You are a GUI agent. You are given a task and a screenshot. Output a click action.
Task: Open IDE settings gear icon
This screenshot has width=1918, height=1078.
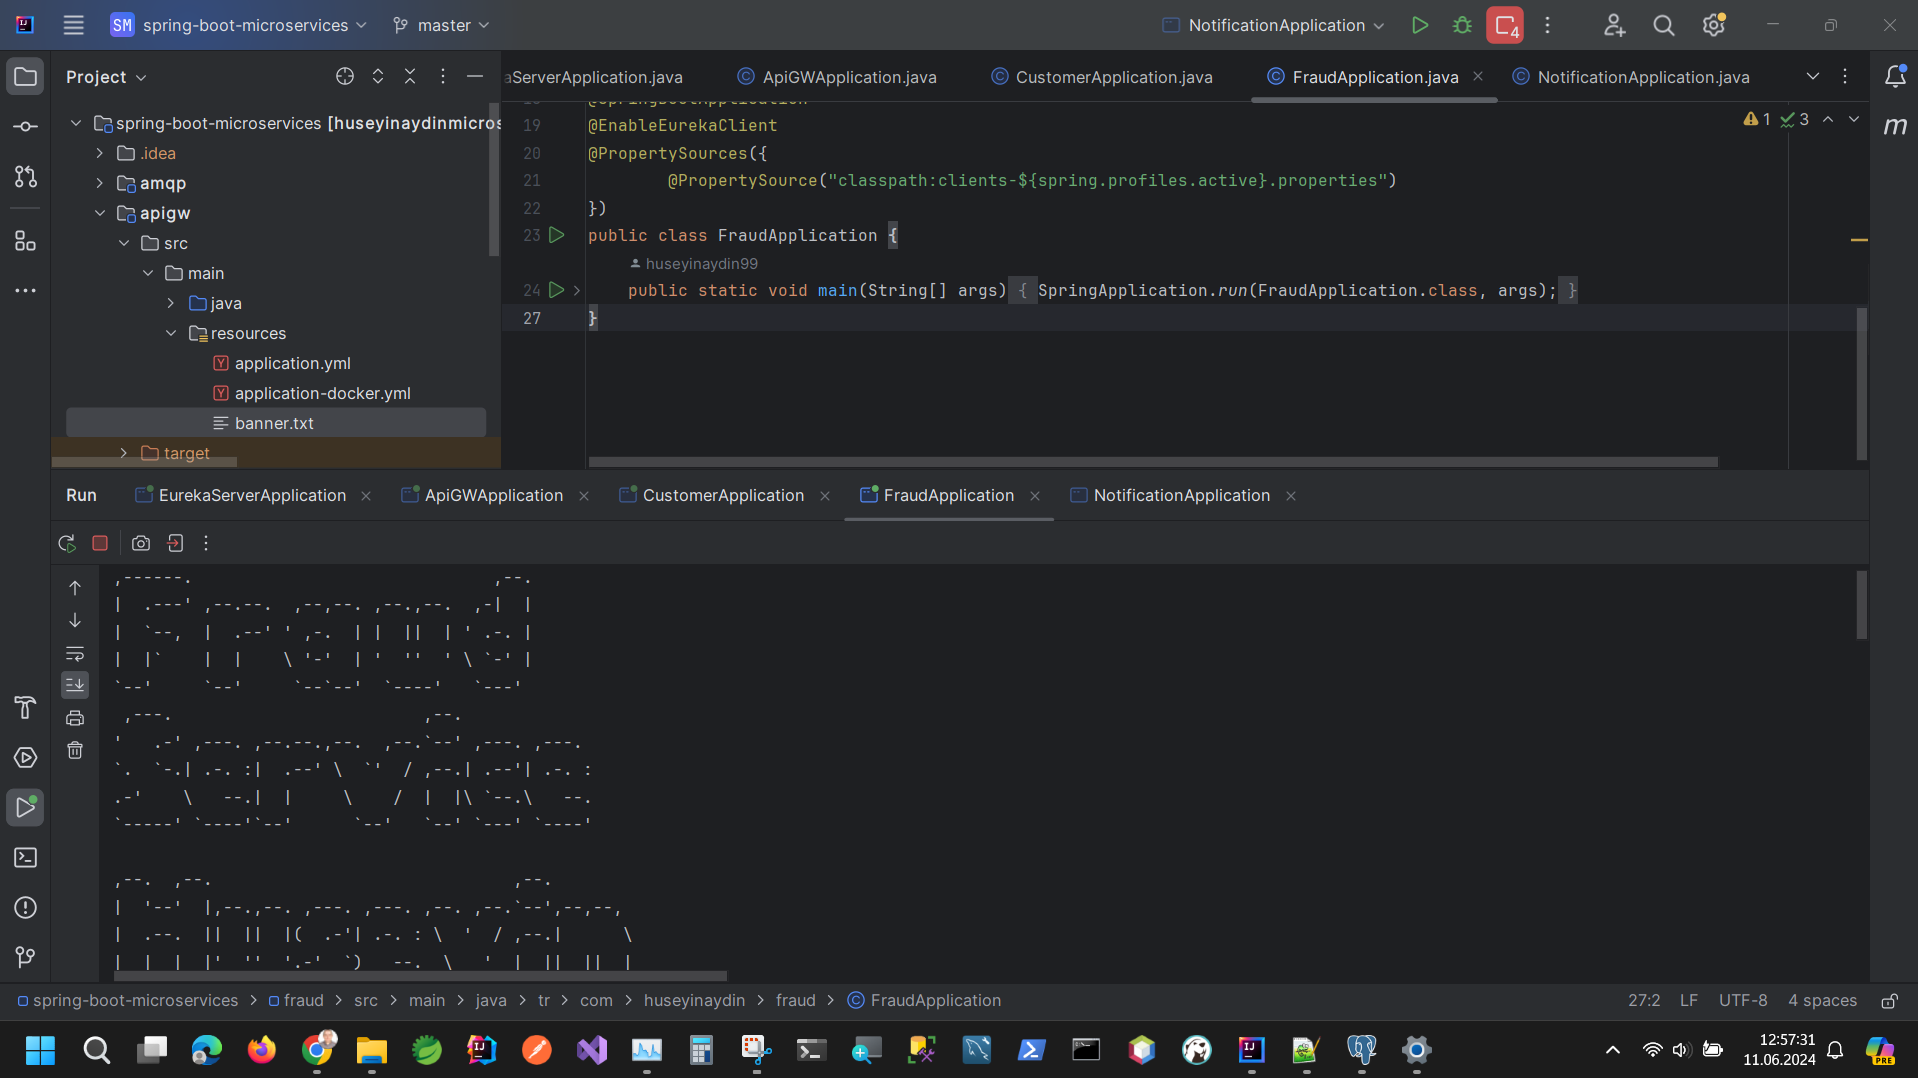[1714, 25]
